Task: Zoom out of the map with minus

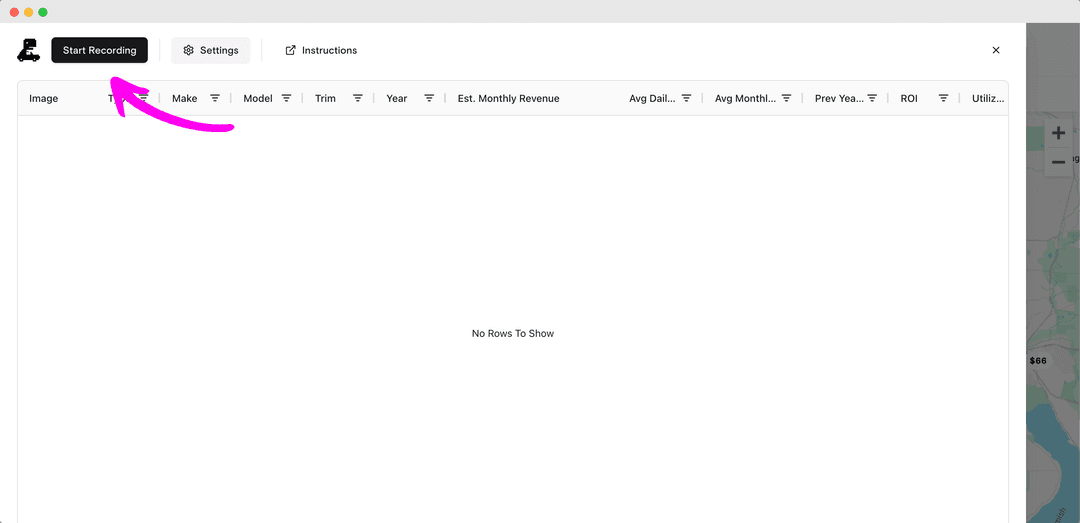Action: (1058, 162)
